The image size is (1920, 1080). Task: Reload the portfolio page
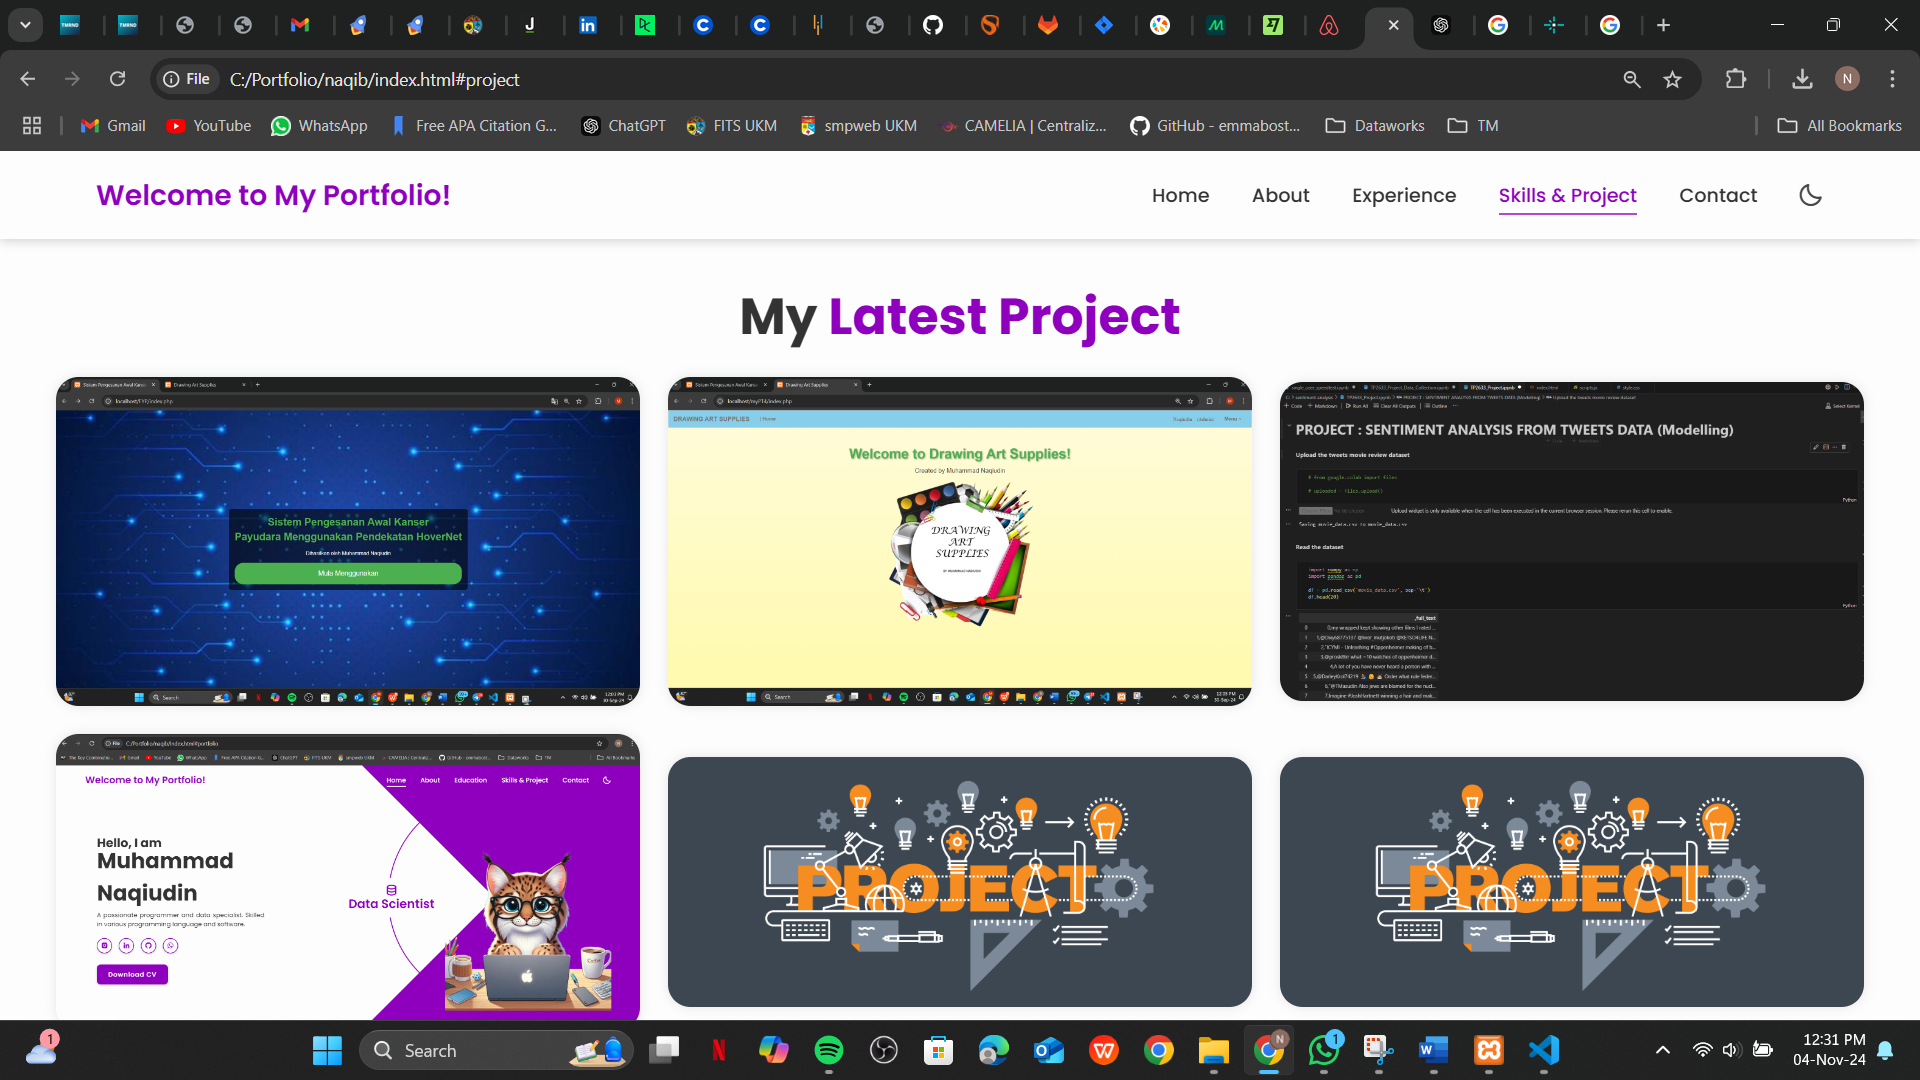(x=118, y=78)
